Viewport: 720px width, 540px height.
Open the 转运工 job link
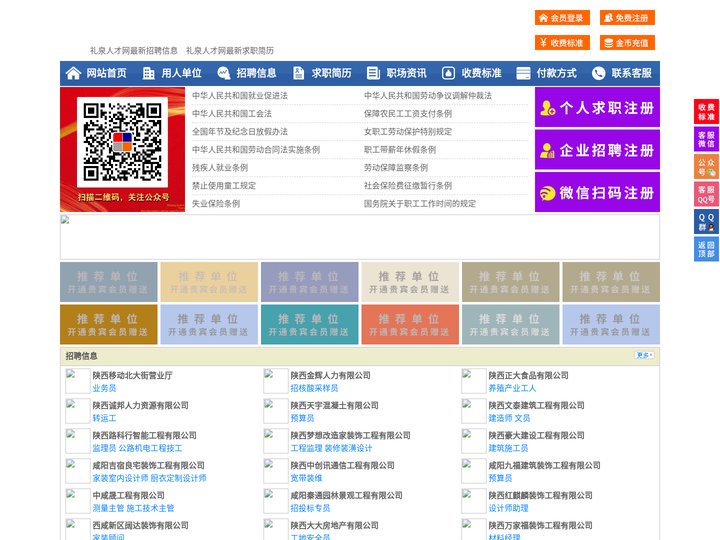click(x=104, y=418)
